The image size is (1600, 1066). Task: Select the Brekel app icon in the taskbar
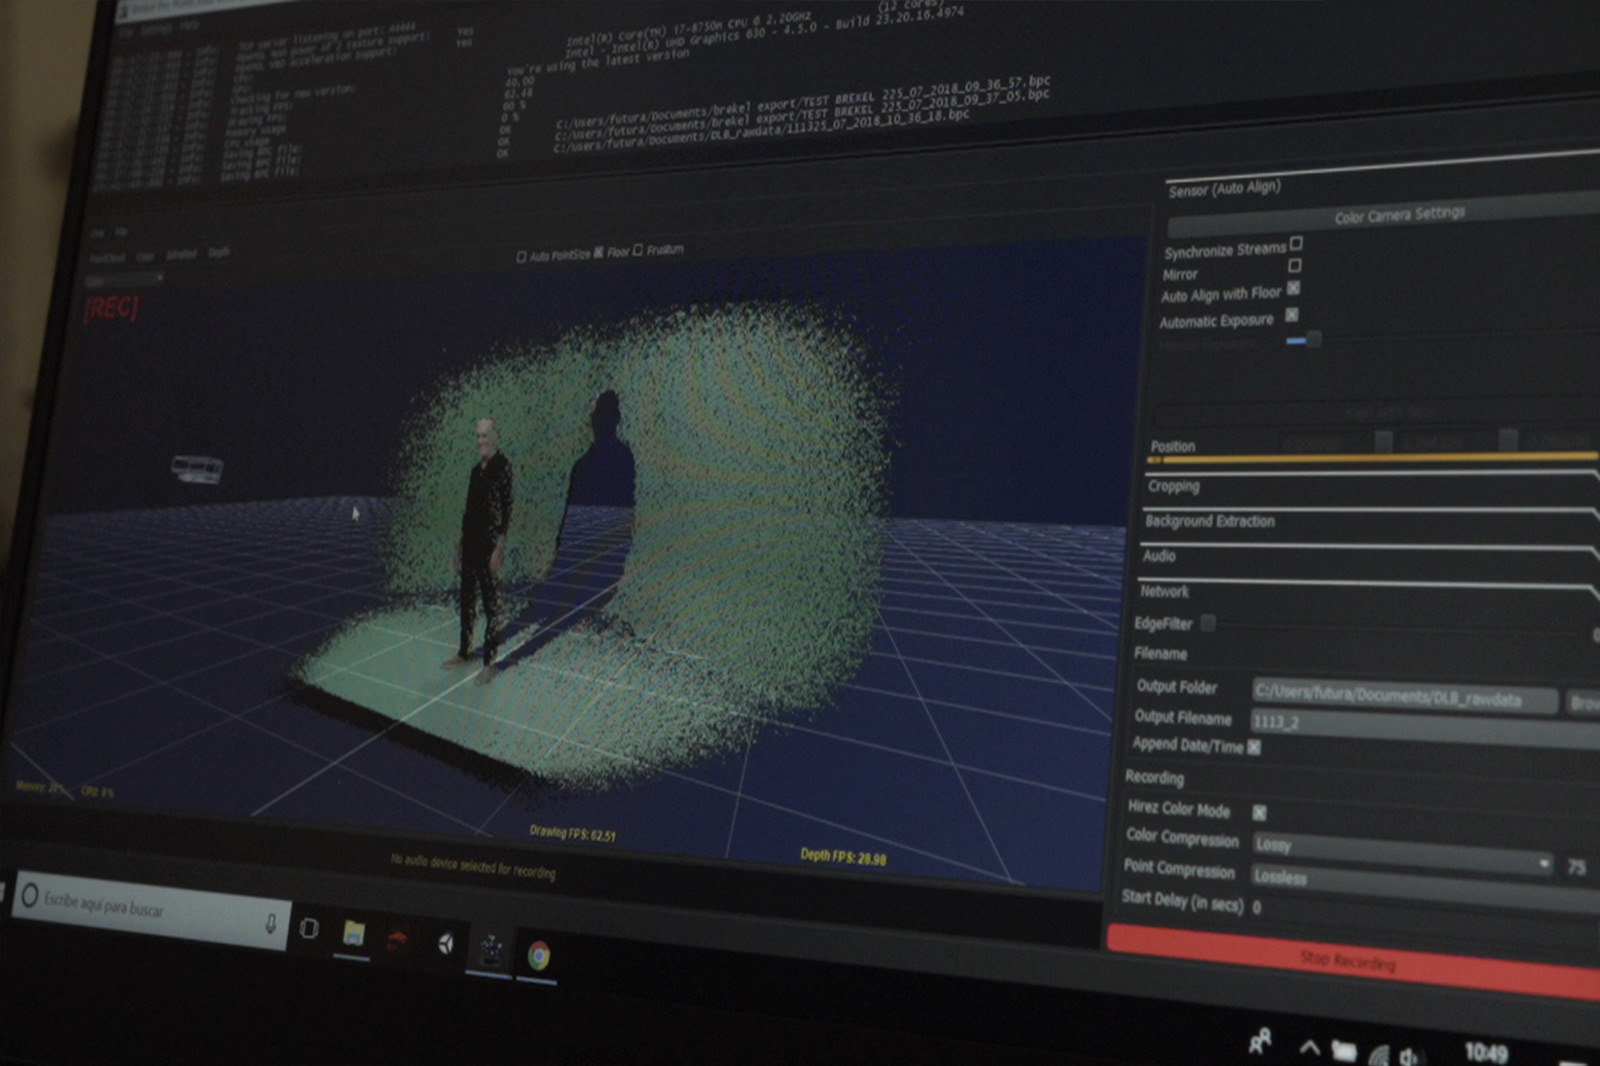[x=490, y=950]
